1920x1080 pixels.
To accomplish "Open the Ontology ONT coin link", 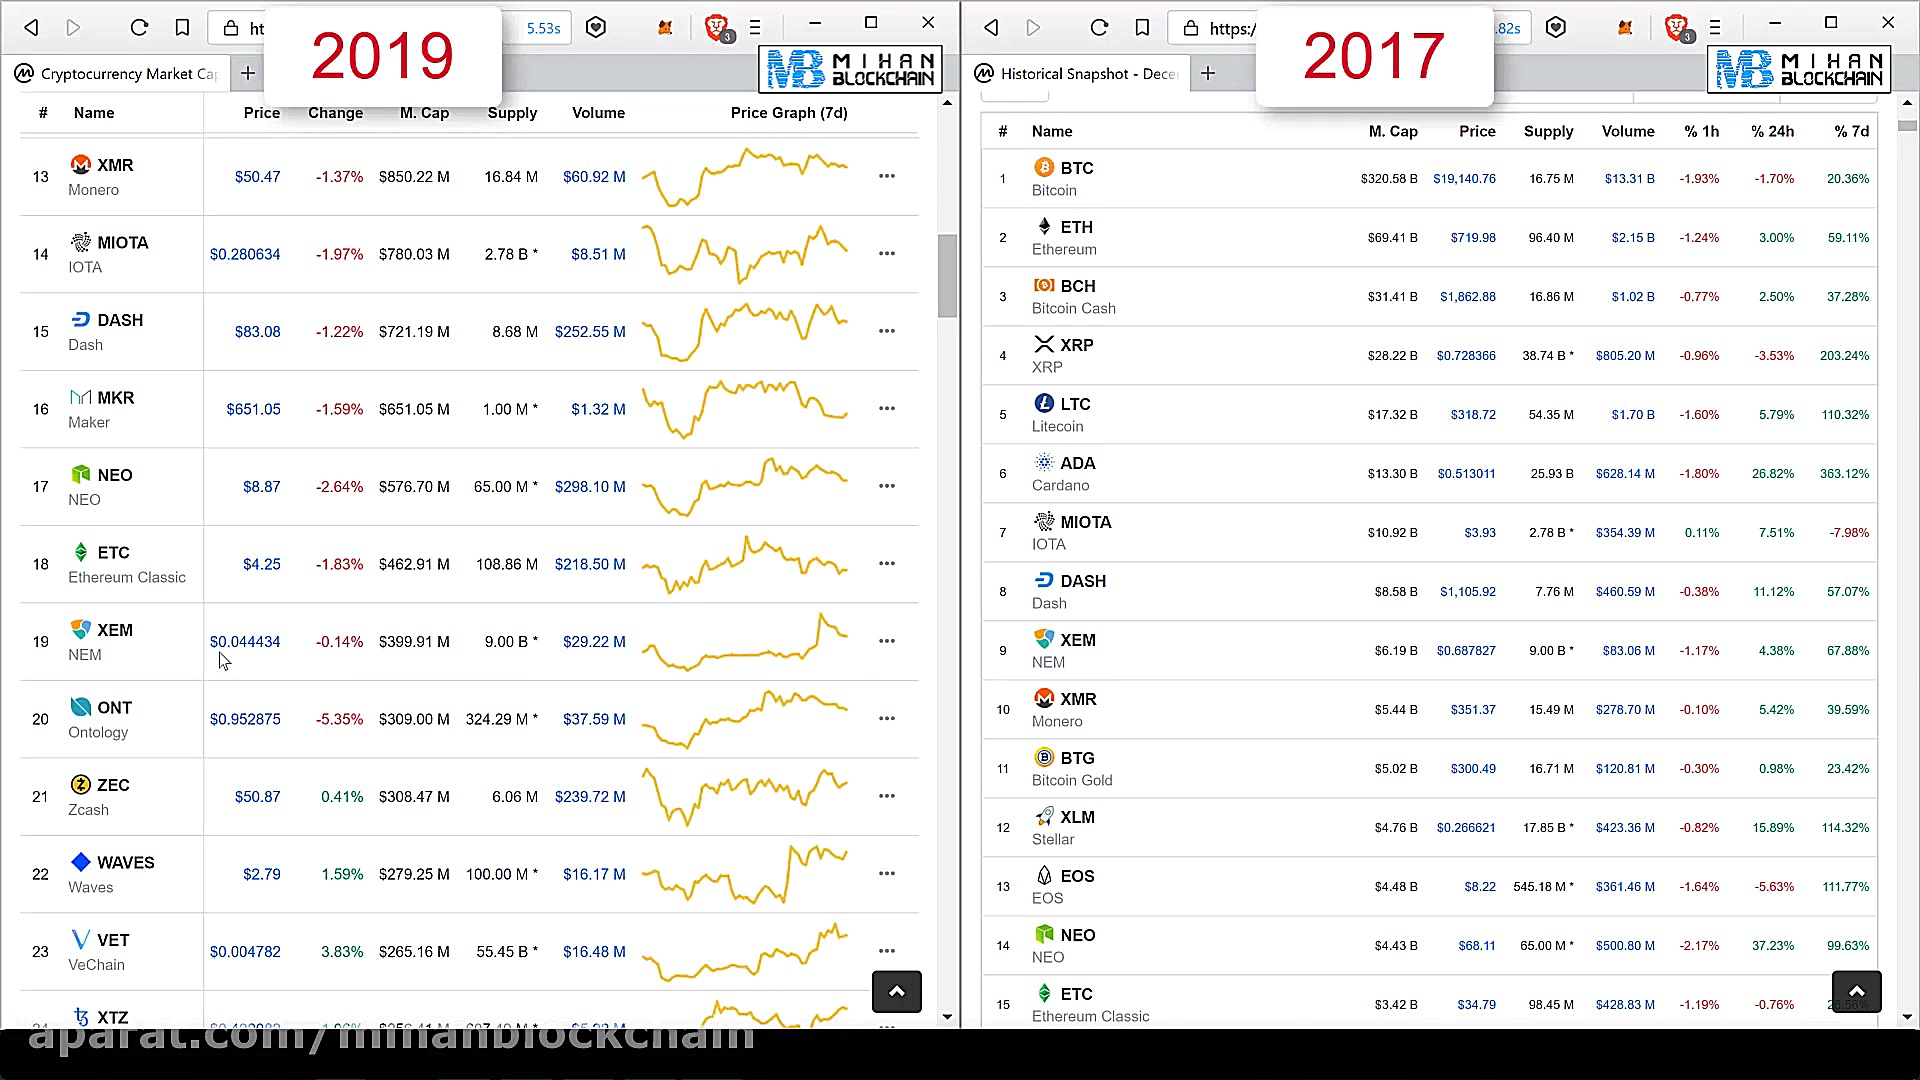I will tap(114, 707).
